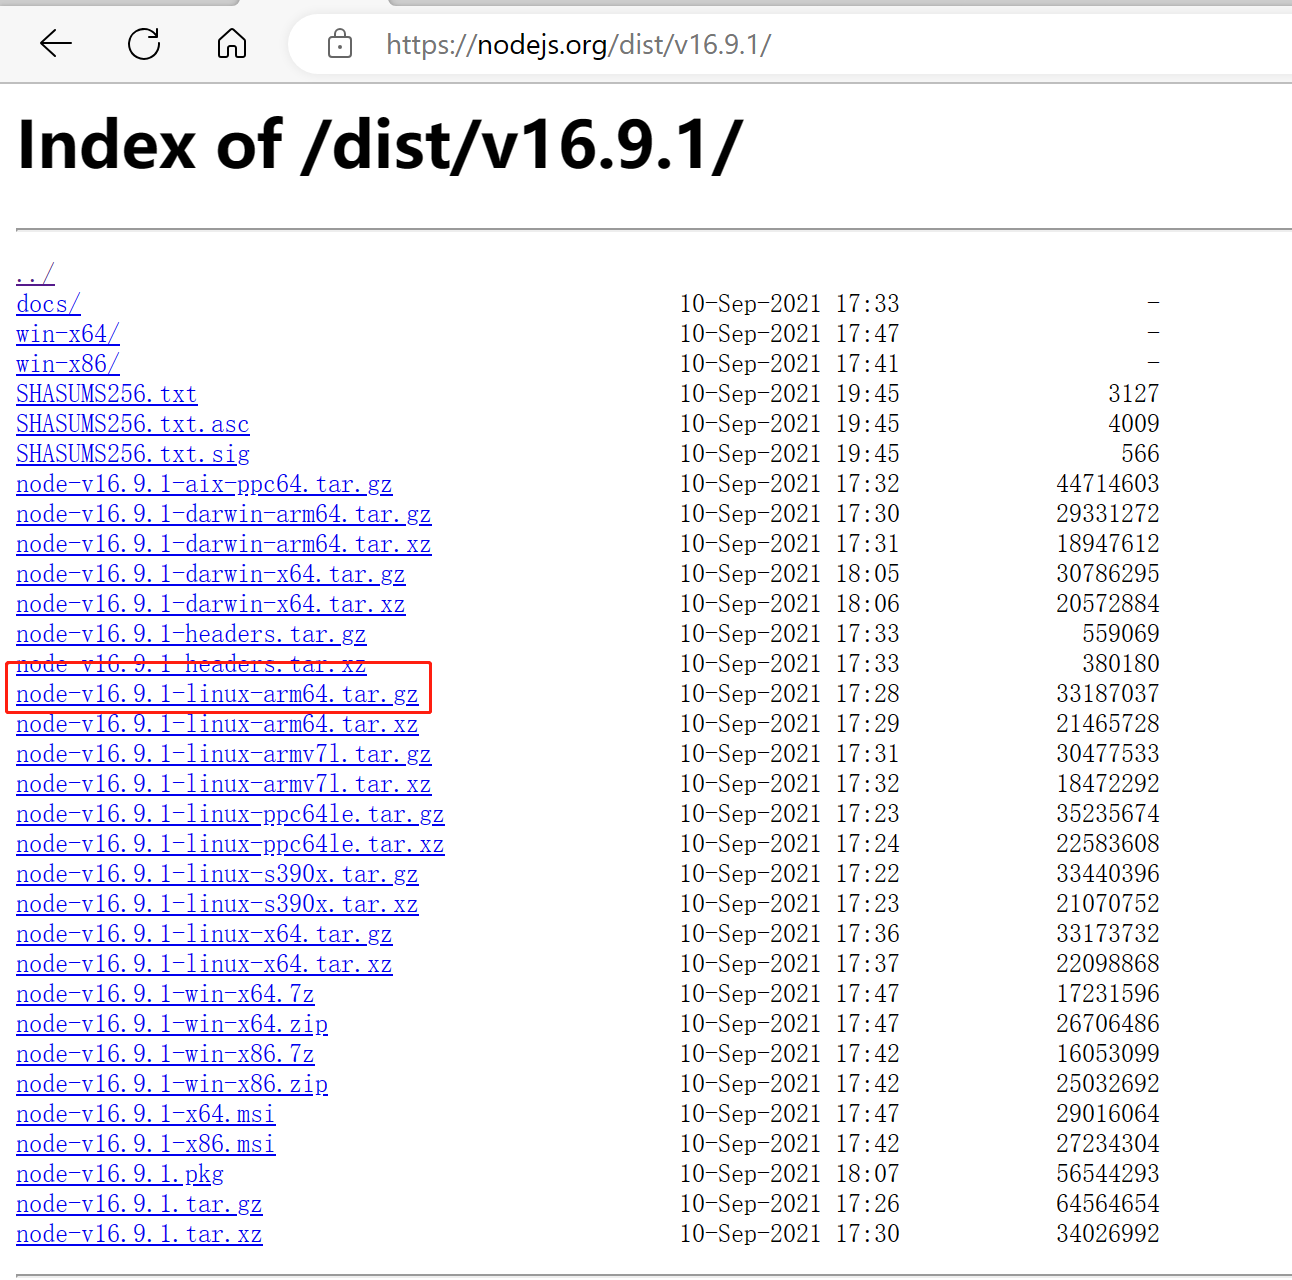Download node-v16.9.1-linux-ppc64le.tar.gz
This screenshot has height=1280, width=1292.
230,814
